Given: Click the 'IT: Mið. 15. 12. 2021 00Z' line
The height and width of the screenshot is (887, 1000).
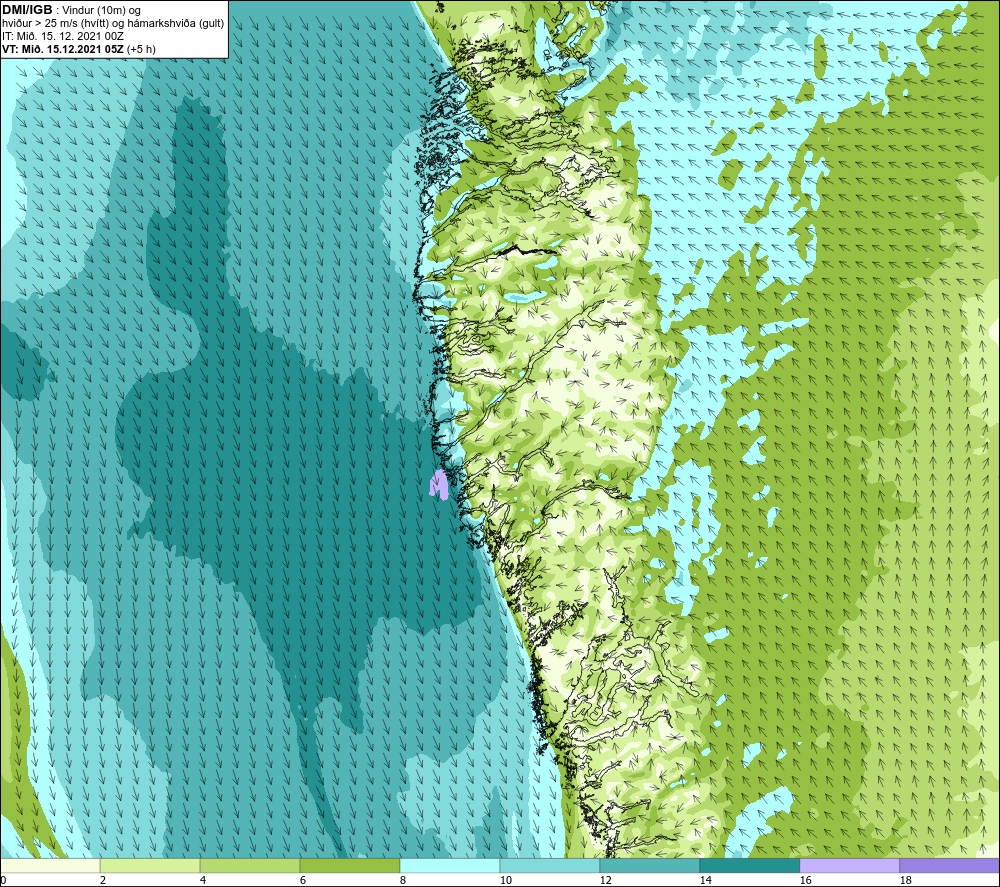Looking at the screenshot, I should (x=62, y=36).
